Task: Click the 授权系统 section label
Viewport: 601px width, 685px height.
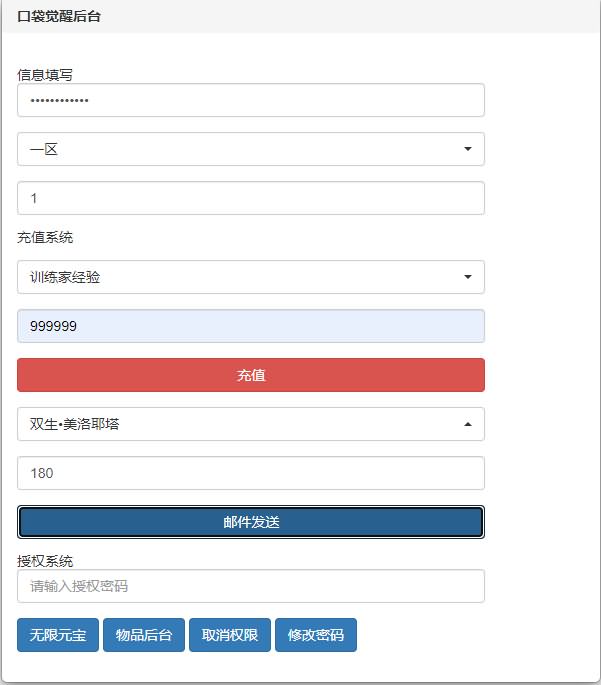Action: point(45,561)
